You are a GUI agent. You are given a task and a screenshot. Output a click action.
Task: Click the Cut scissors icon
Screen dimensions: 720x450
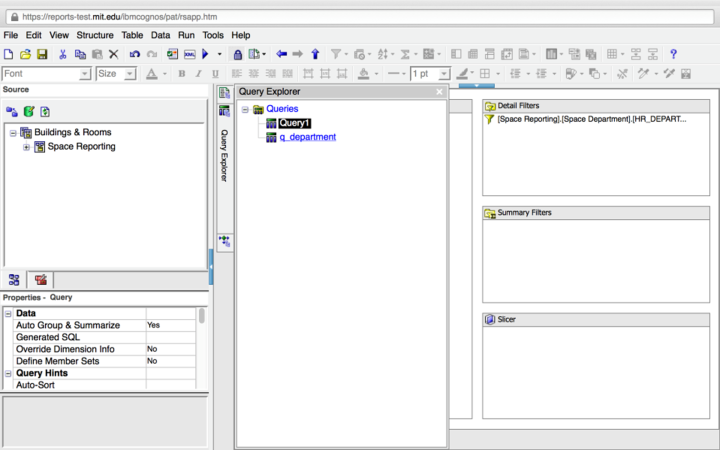pyautogui.click(x=62, y=54)
